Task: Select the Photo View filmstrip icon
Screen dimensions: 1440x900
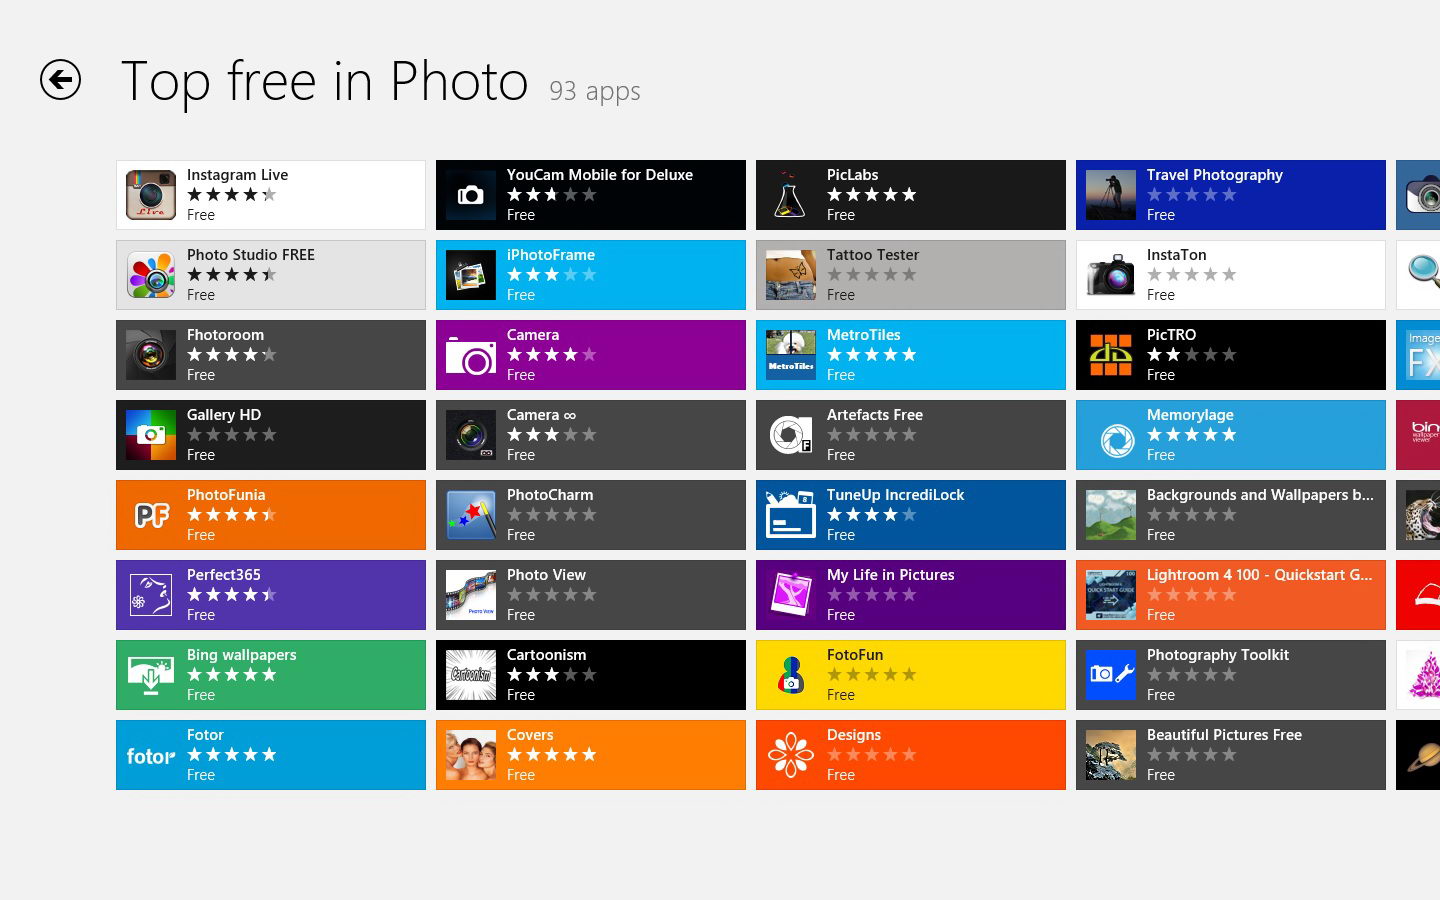Action: [x=471, y=595]
